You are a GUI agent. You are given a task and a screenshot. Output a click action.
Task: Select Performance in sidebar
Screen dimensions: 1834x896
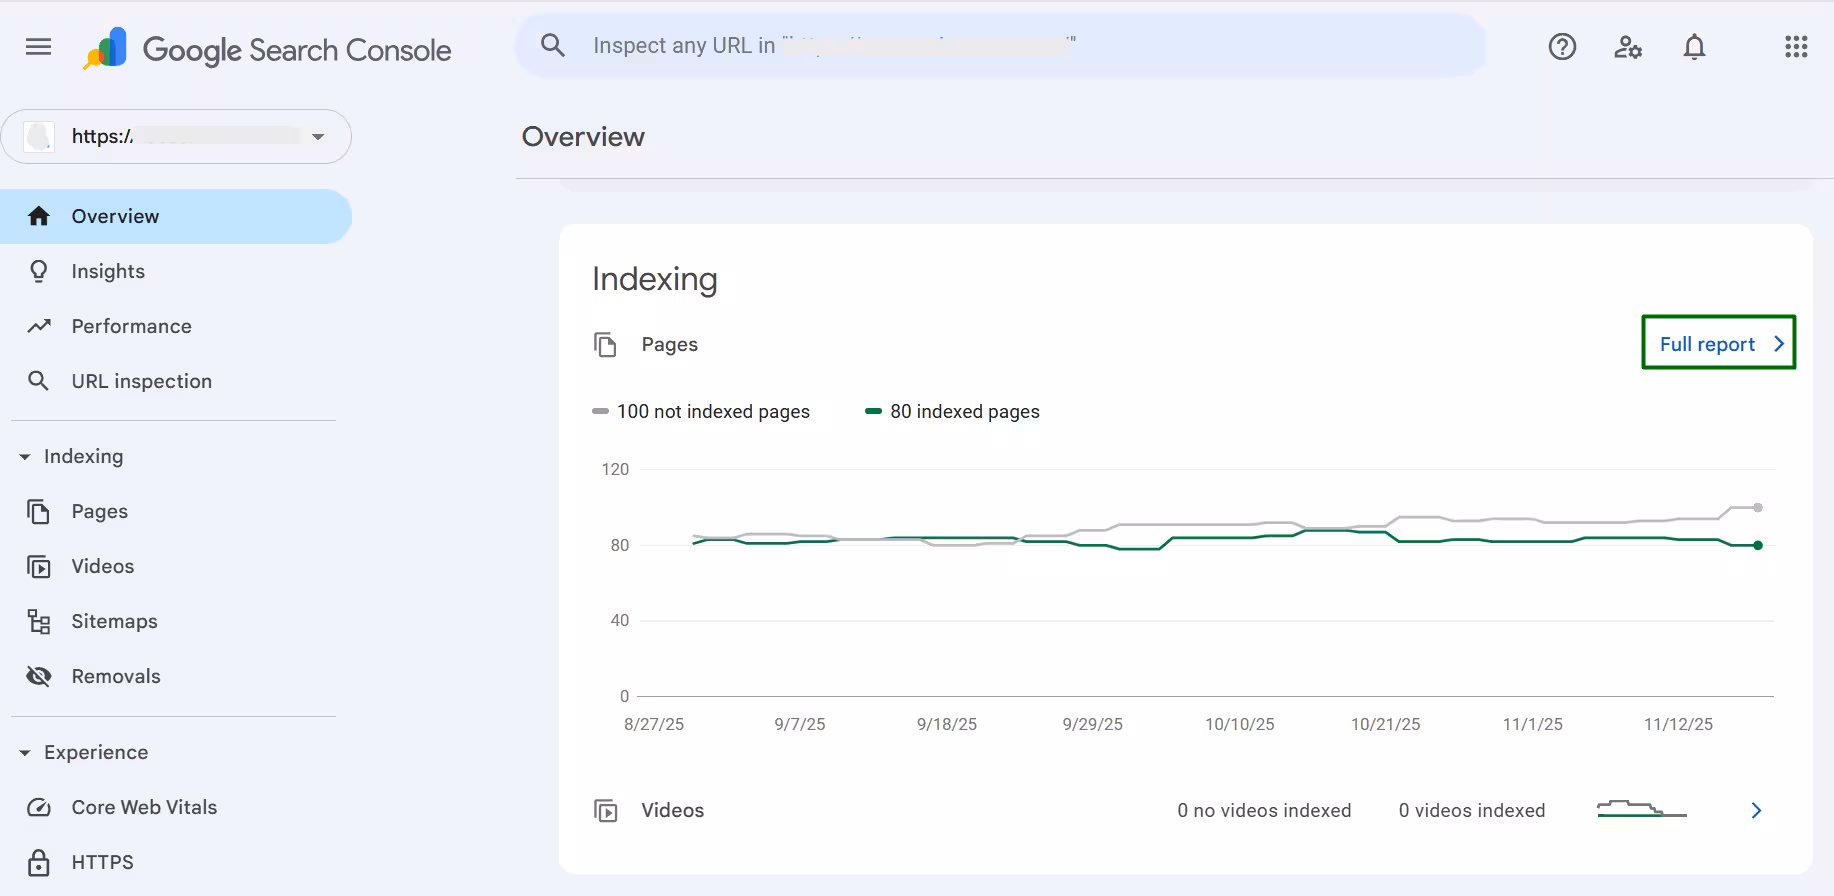coord(176,326)
